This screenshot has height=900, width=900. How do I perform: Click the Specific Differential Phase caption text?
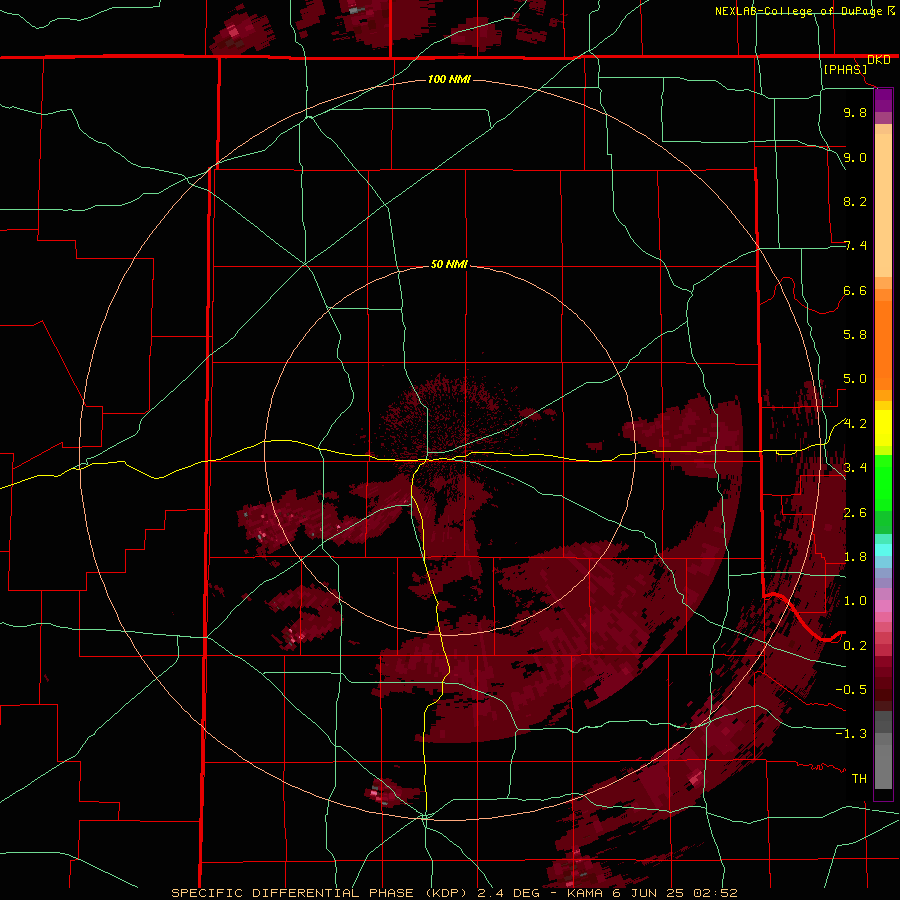[x=454, y=893]
